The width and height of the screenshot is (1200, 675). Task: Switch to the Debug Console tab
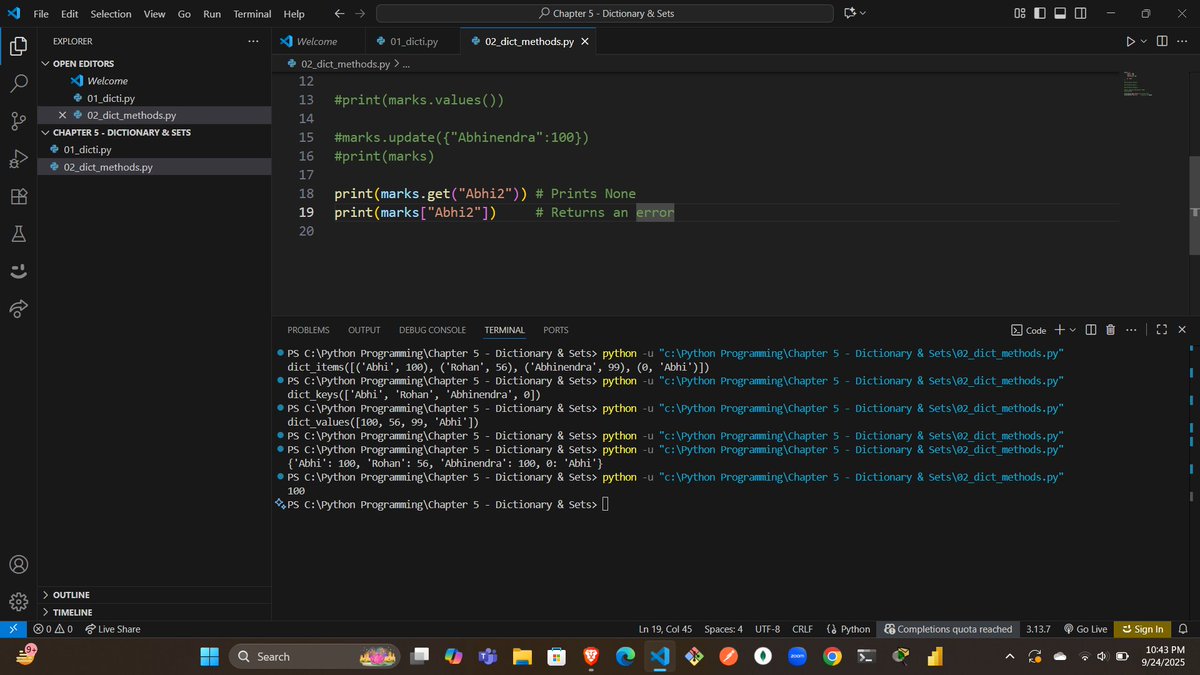(432, 330)
